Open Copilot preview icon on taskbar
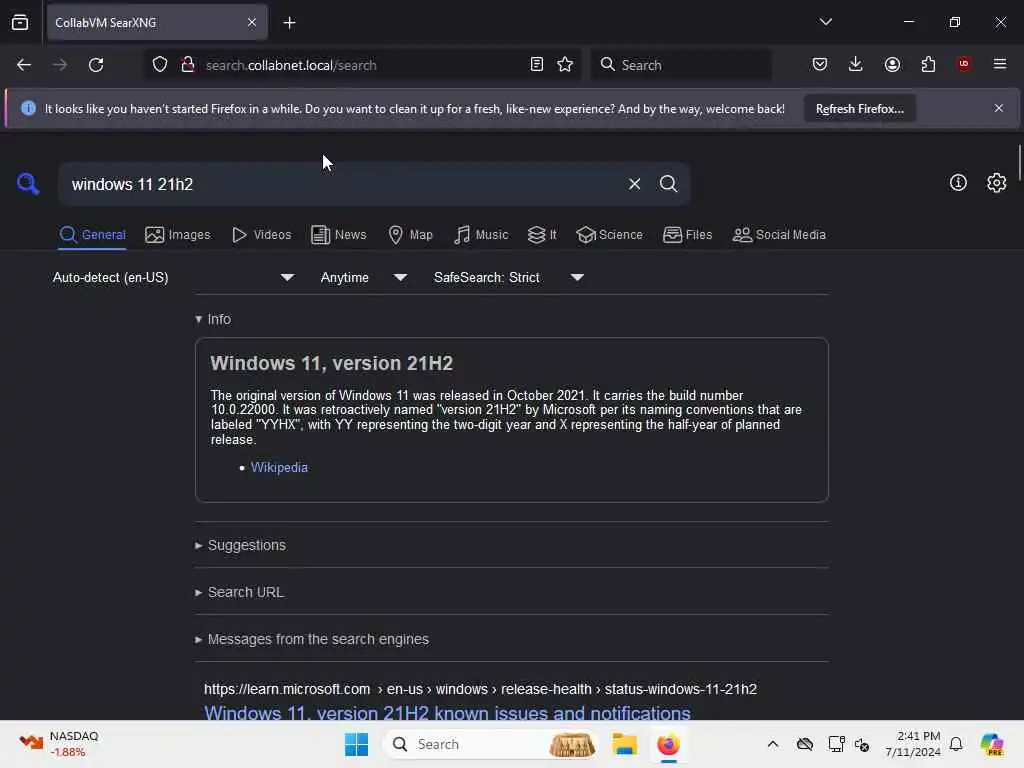This screenshot has height=768, width=1024. coord(991,744)
